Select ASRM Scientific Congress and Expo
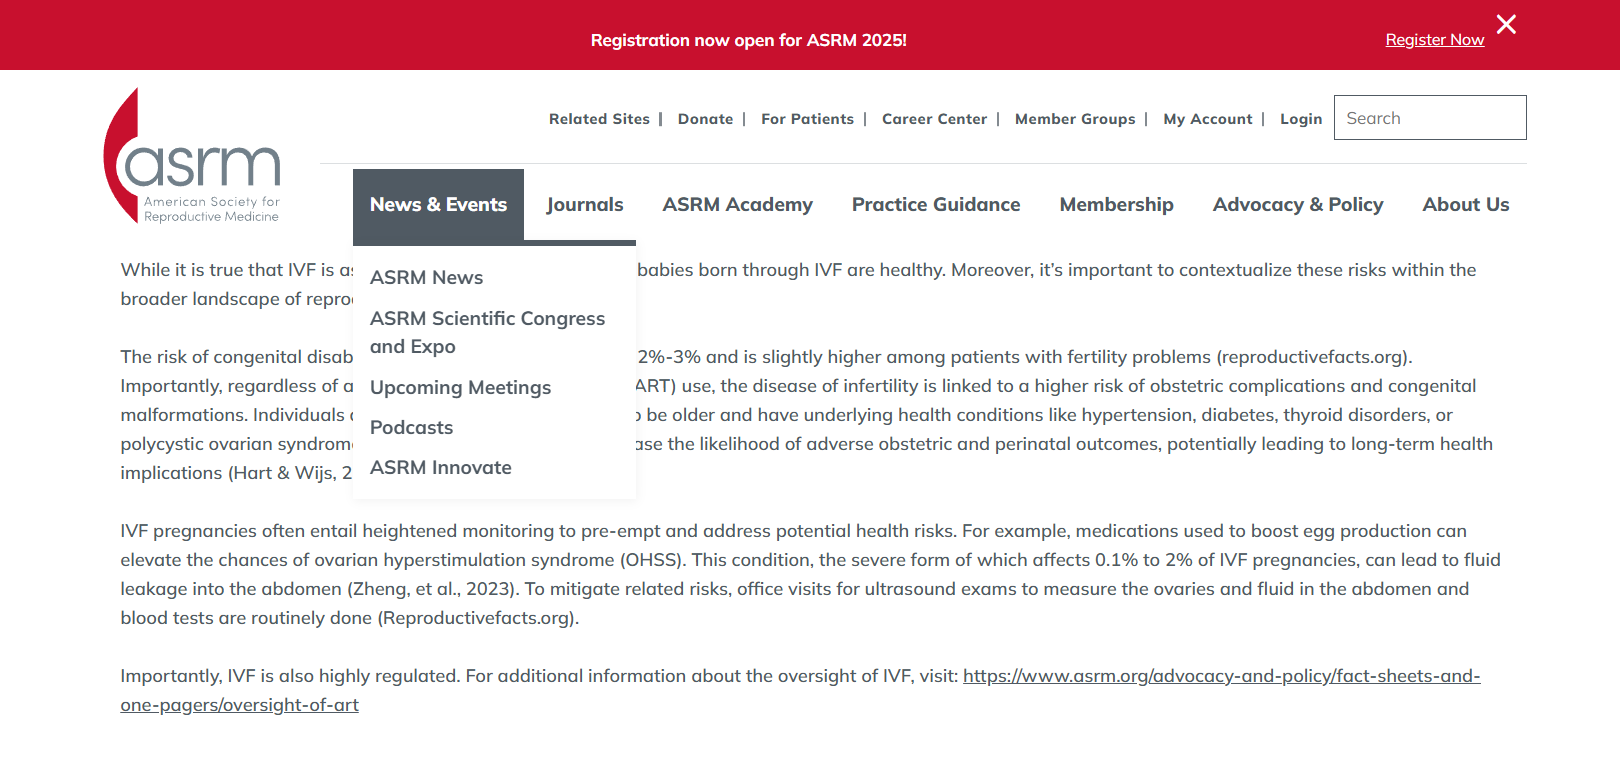This screenshot has width=1620, height=762. 487,332
